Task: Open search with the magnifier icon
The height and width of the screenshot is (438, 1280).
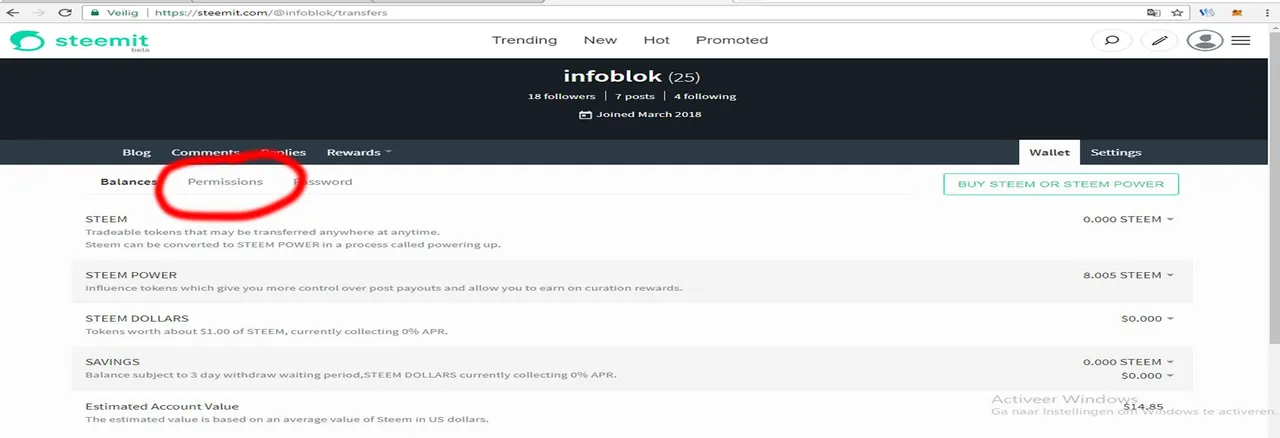Action: pyautogui.click(x=1110, y=41)
